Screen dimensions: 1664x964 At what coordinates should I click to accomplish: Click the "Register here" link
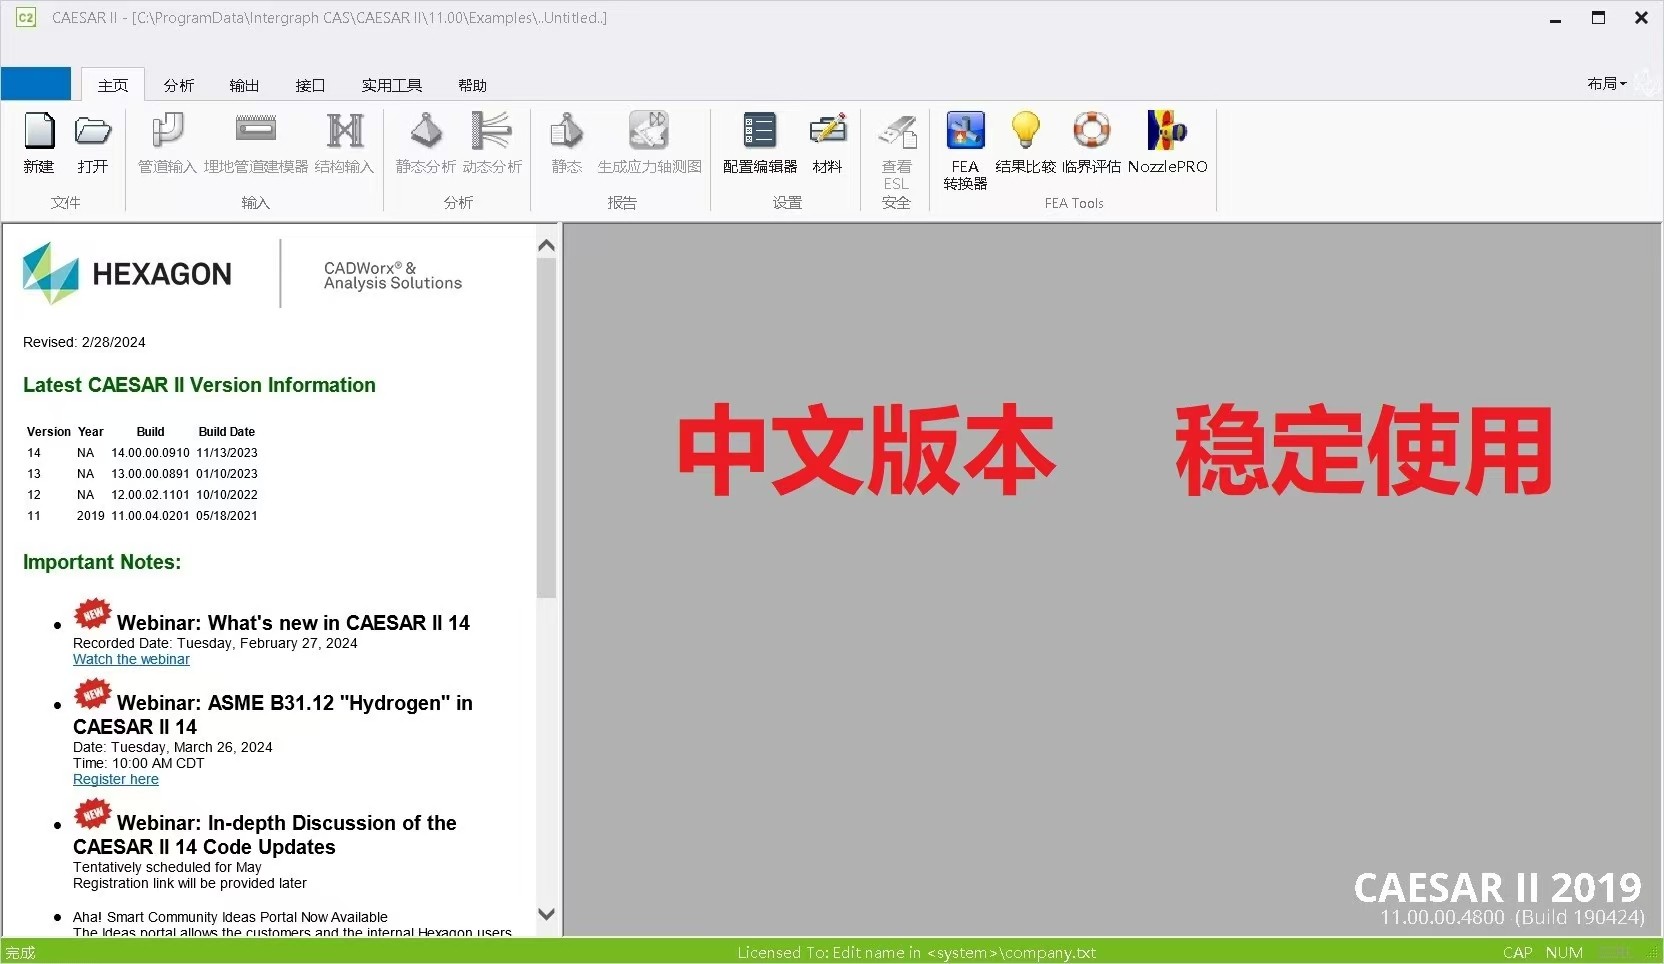(116, 780)
